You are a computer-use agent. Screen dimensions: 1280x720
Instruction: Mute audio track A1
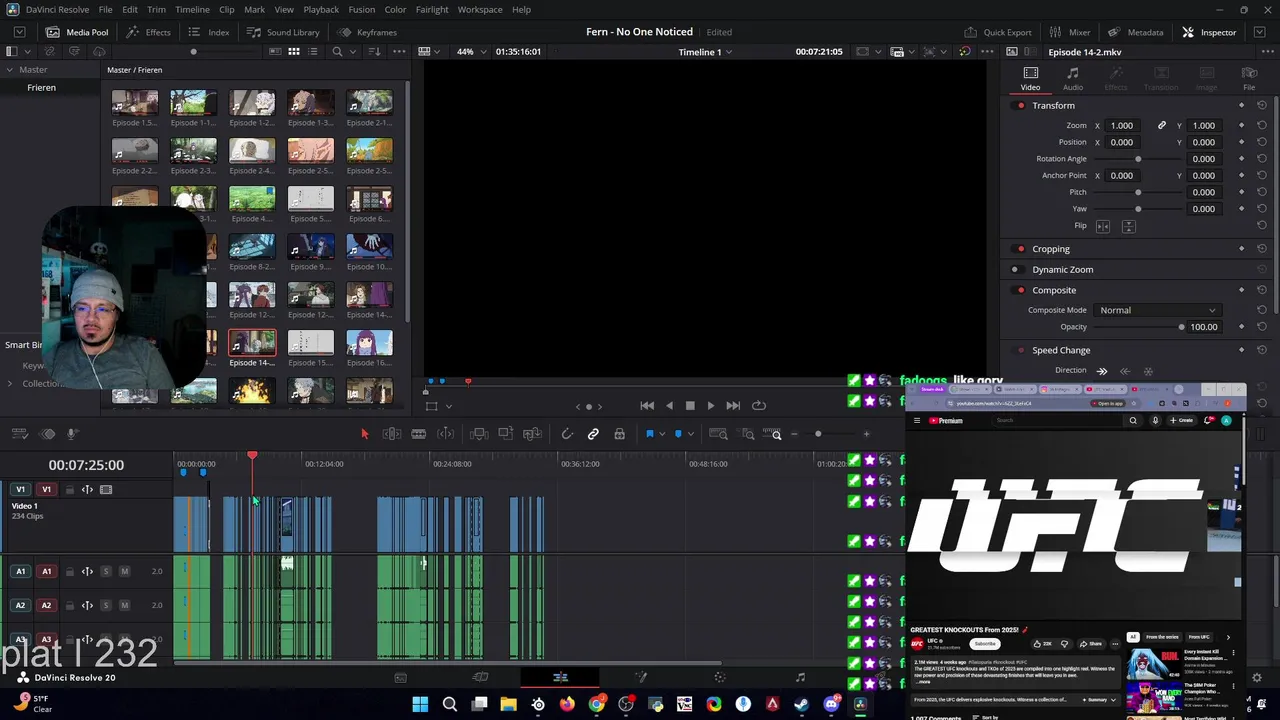124,572
